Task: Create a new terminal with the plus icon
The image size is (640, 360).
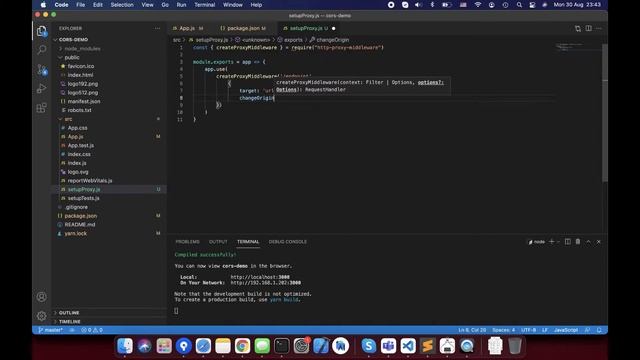Action: click(x=551, y=242)
